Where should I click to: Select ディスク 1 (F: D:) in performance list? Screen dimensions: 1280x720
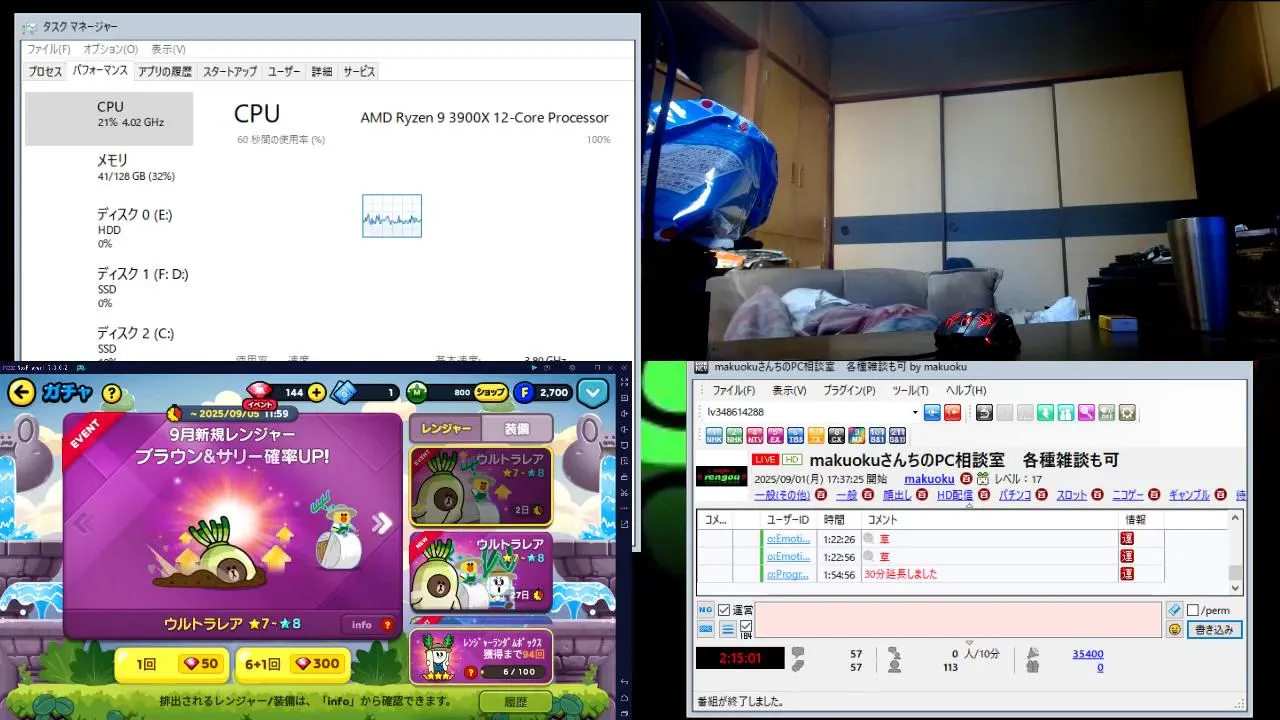(x=109, y=287)
